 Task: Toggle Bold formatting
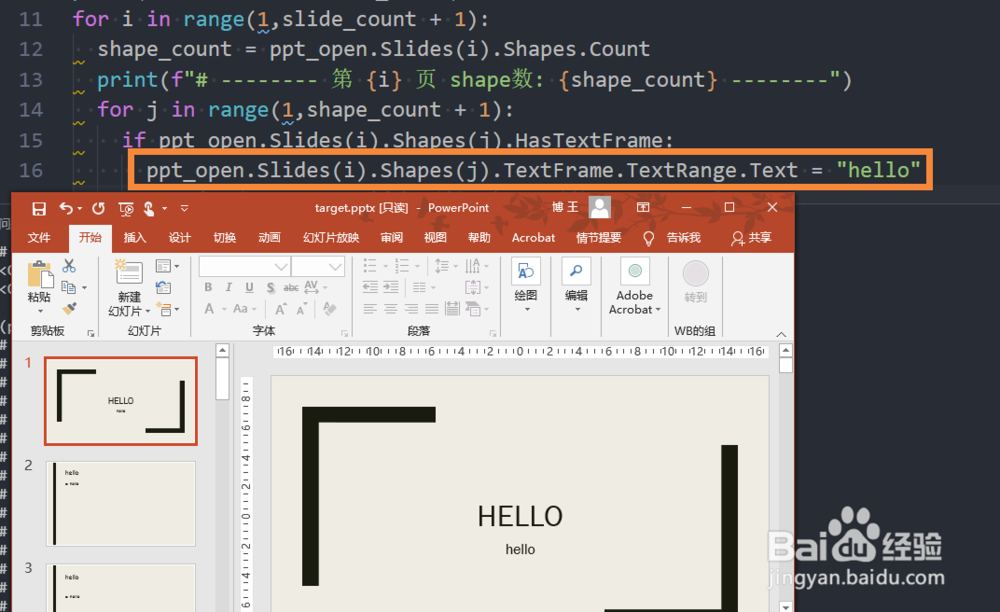pos(209,288)
